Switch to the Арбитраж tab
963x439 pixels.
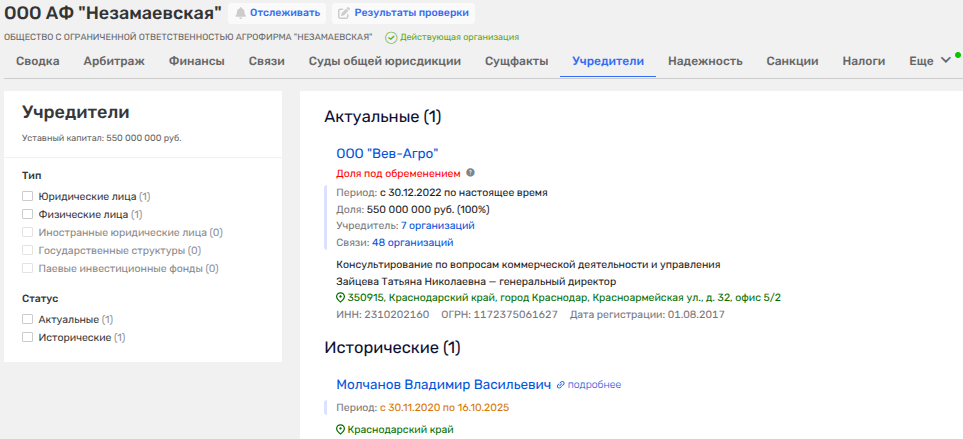pos(114,61)
